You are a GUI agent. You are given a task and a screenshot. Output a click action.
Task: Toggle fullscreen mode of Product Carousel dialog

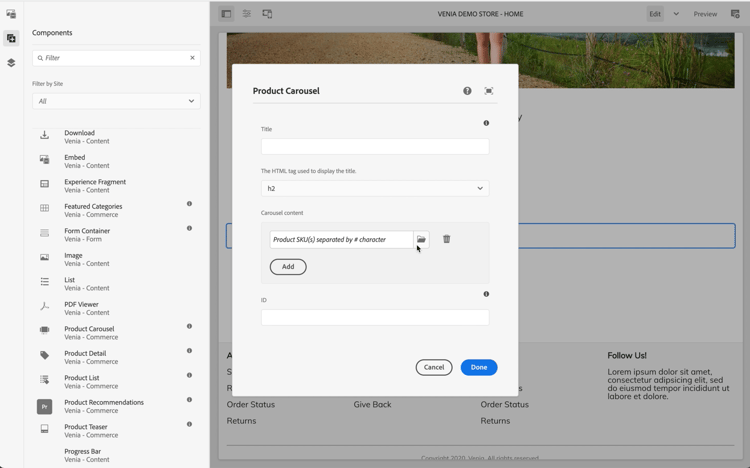[488, 91]
